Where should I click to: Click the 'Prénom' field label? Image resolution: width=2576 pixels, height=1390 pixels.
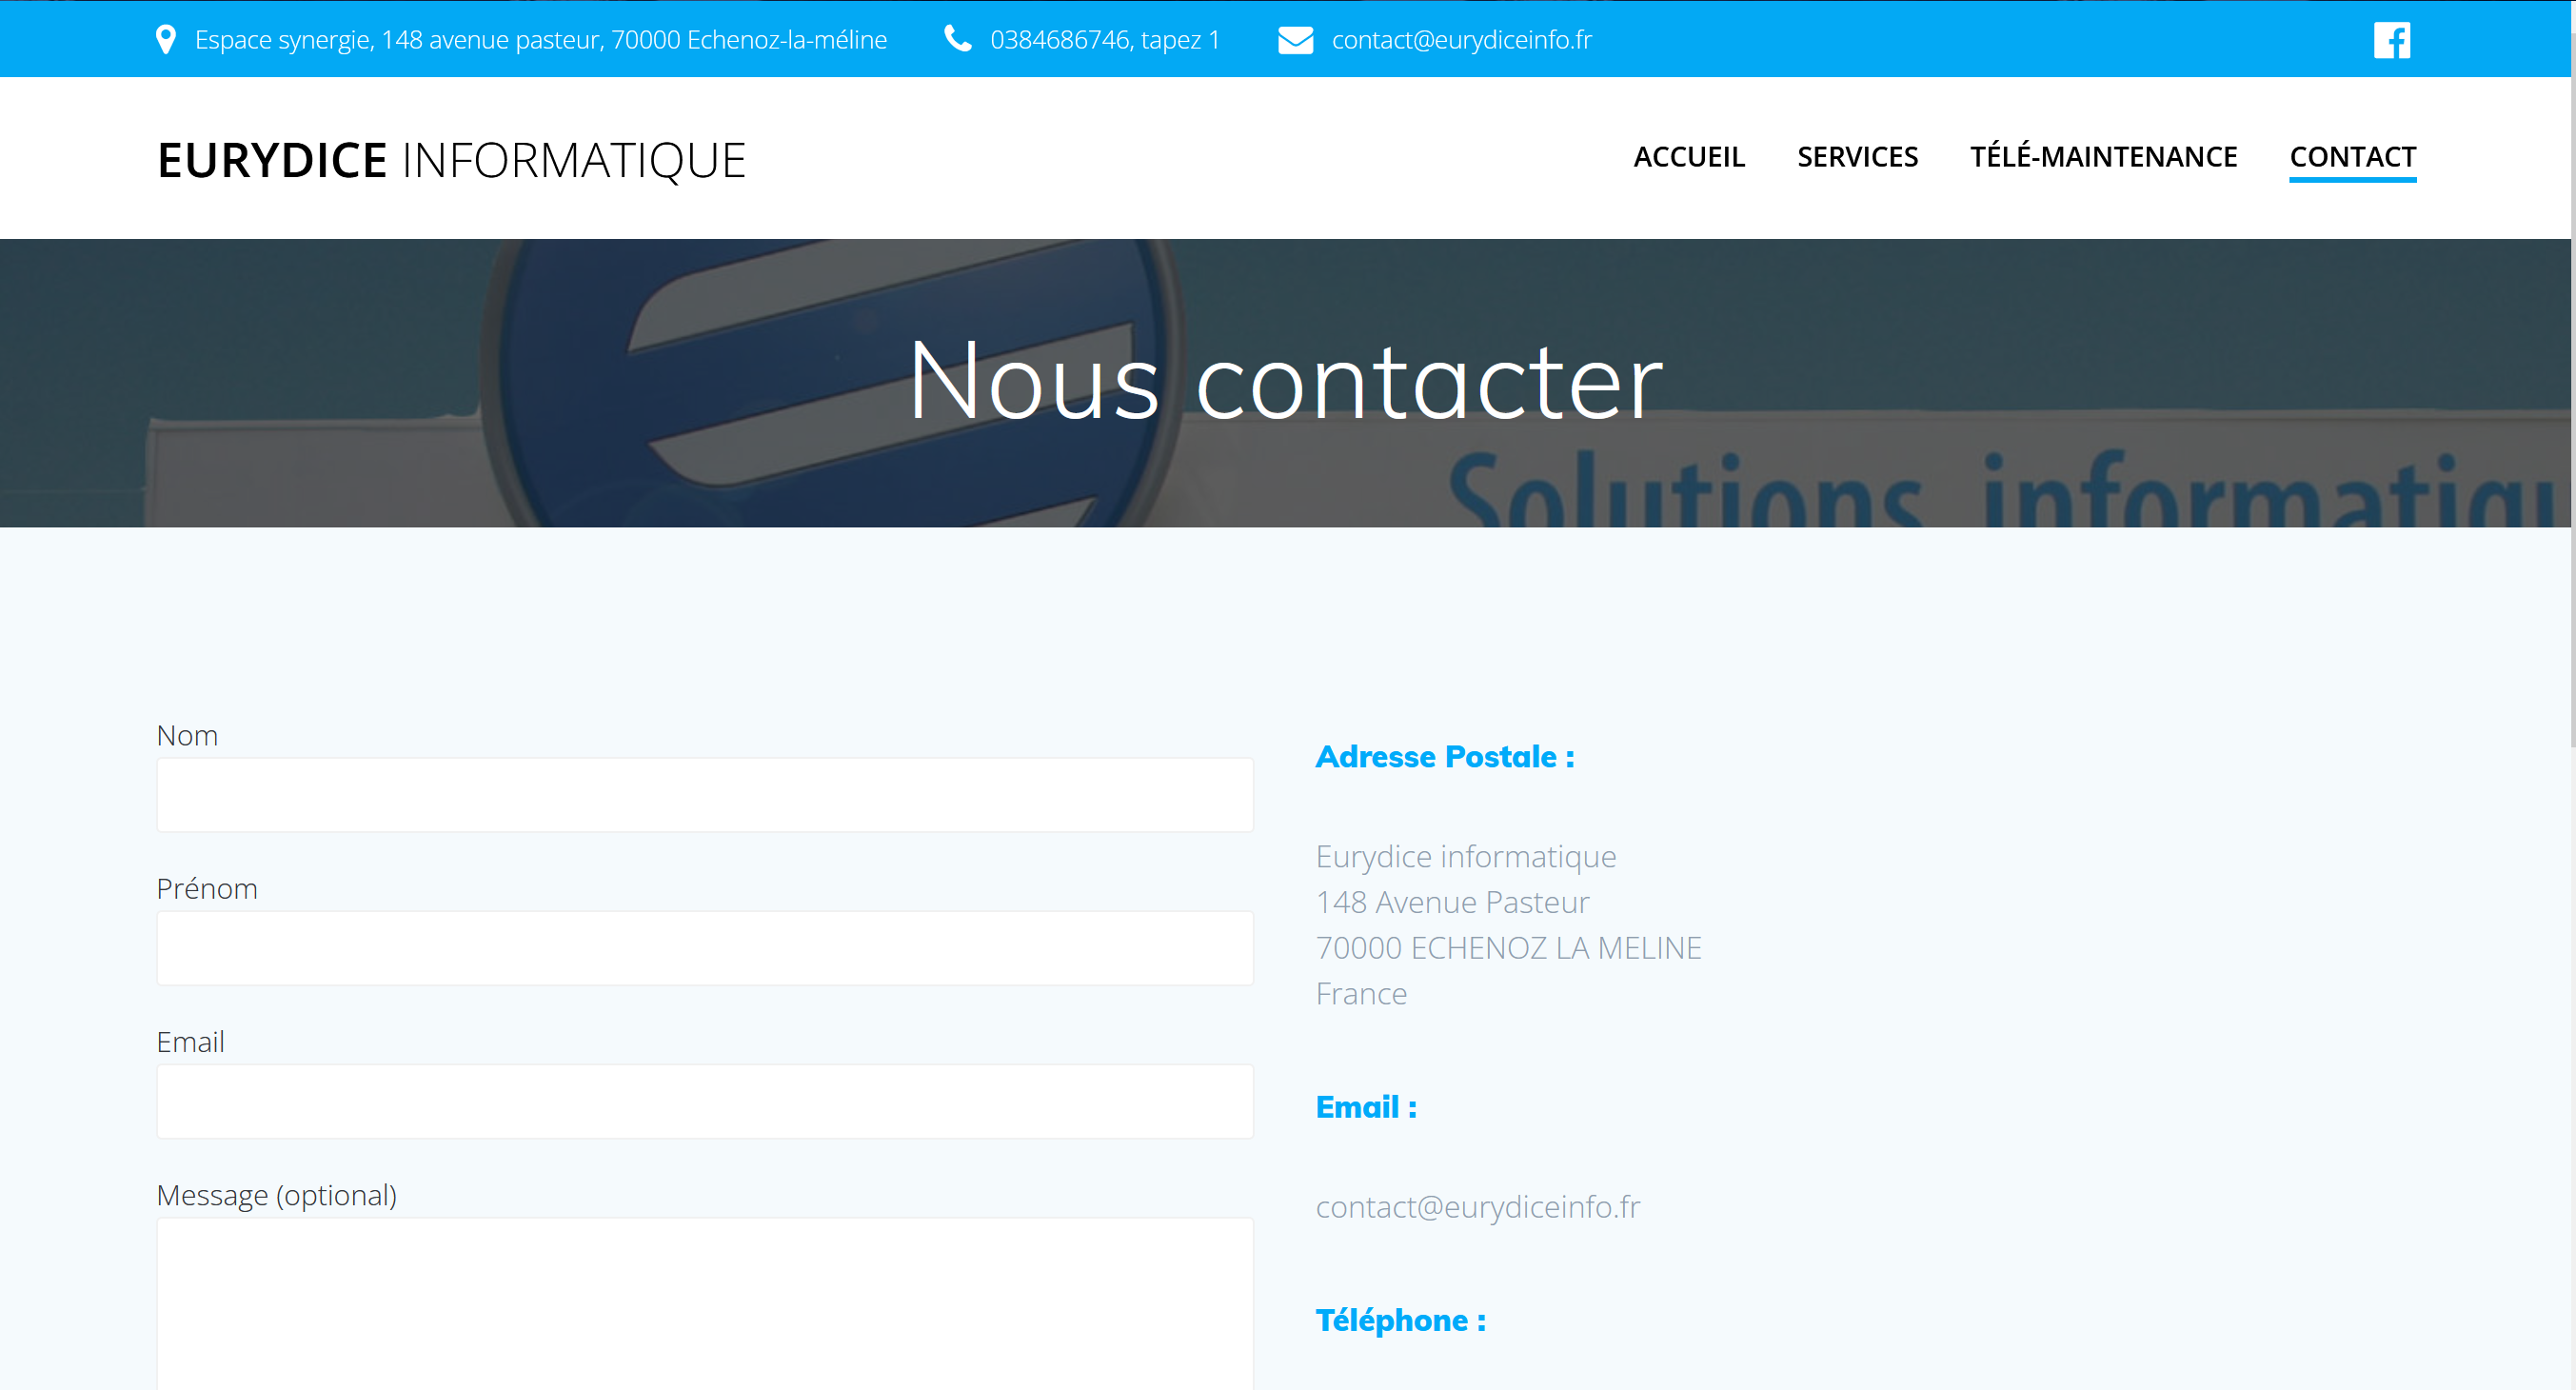pyautogui.click(x=207, y=889)
